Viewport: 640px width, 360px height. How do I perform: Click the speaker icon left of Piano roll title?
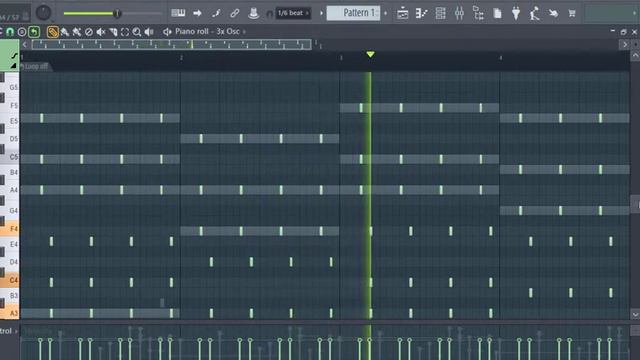tap(167, 32)
